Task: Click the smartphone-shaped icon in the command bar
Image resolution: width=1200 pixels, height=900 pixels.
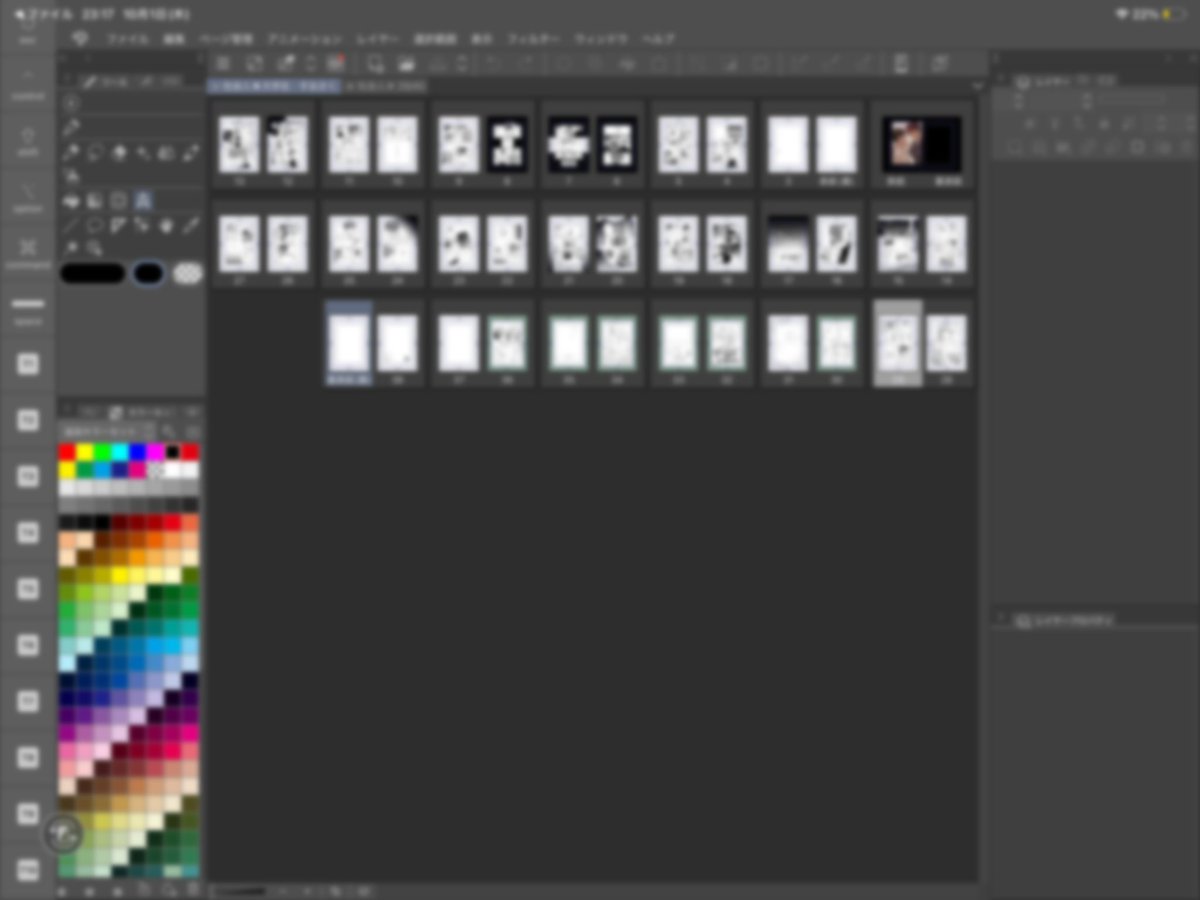Action: pos(901,64)
